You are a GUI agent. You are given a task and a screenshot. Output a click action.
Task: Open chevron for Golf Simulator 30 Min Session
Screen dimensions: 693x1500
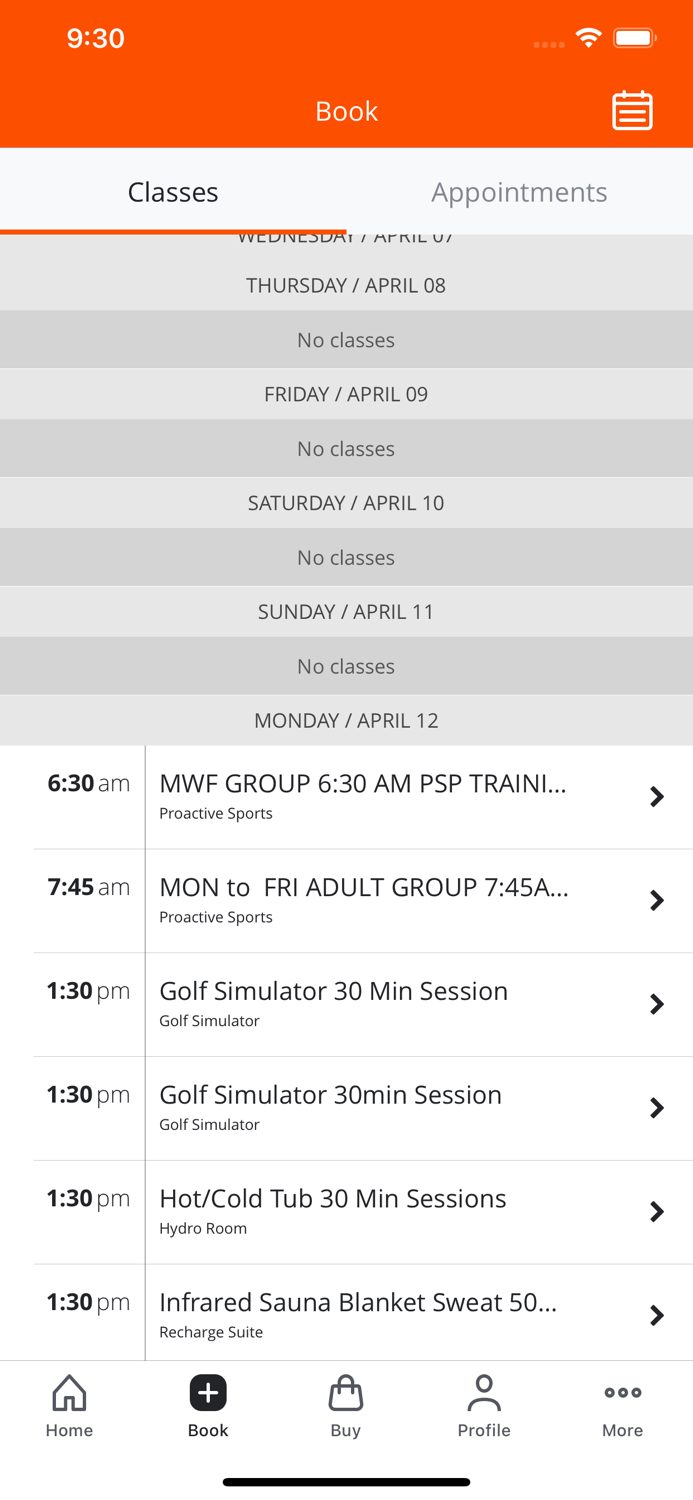point(657,1004)
